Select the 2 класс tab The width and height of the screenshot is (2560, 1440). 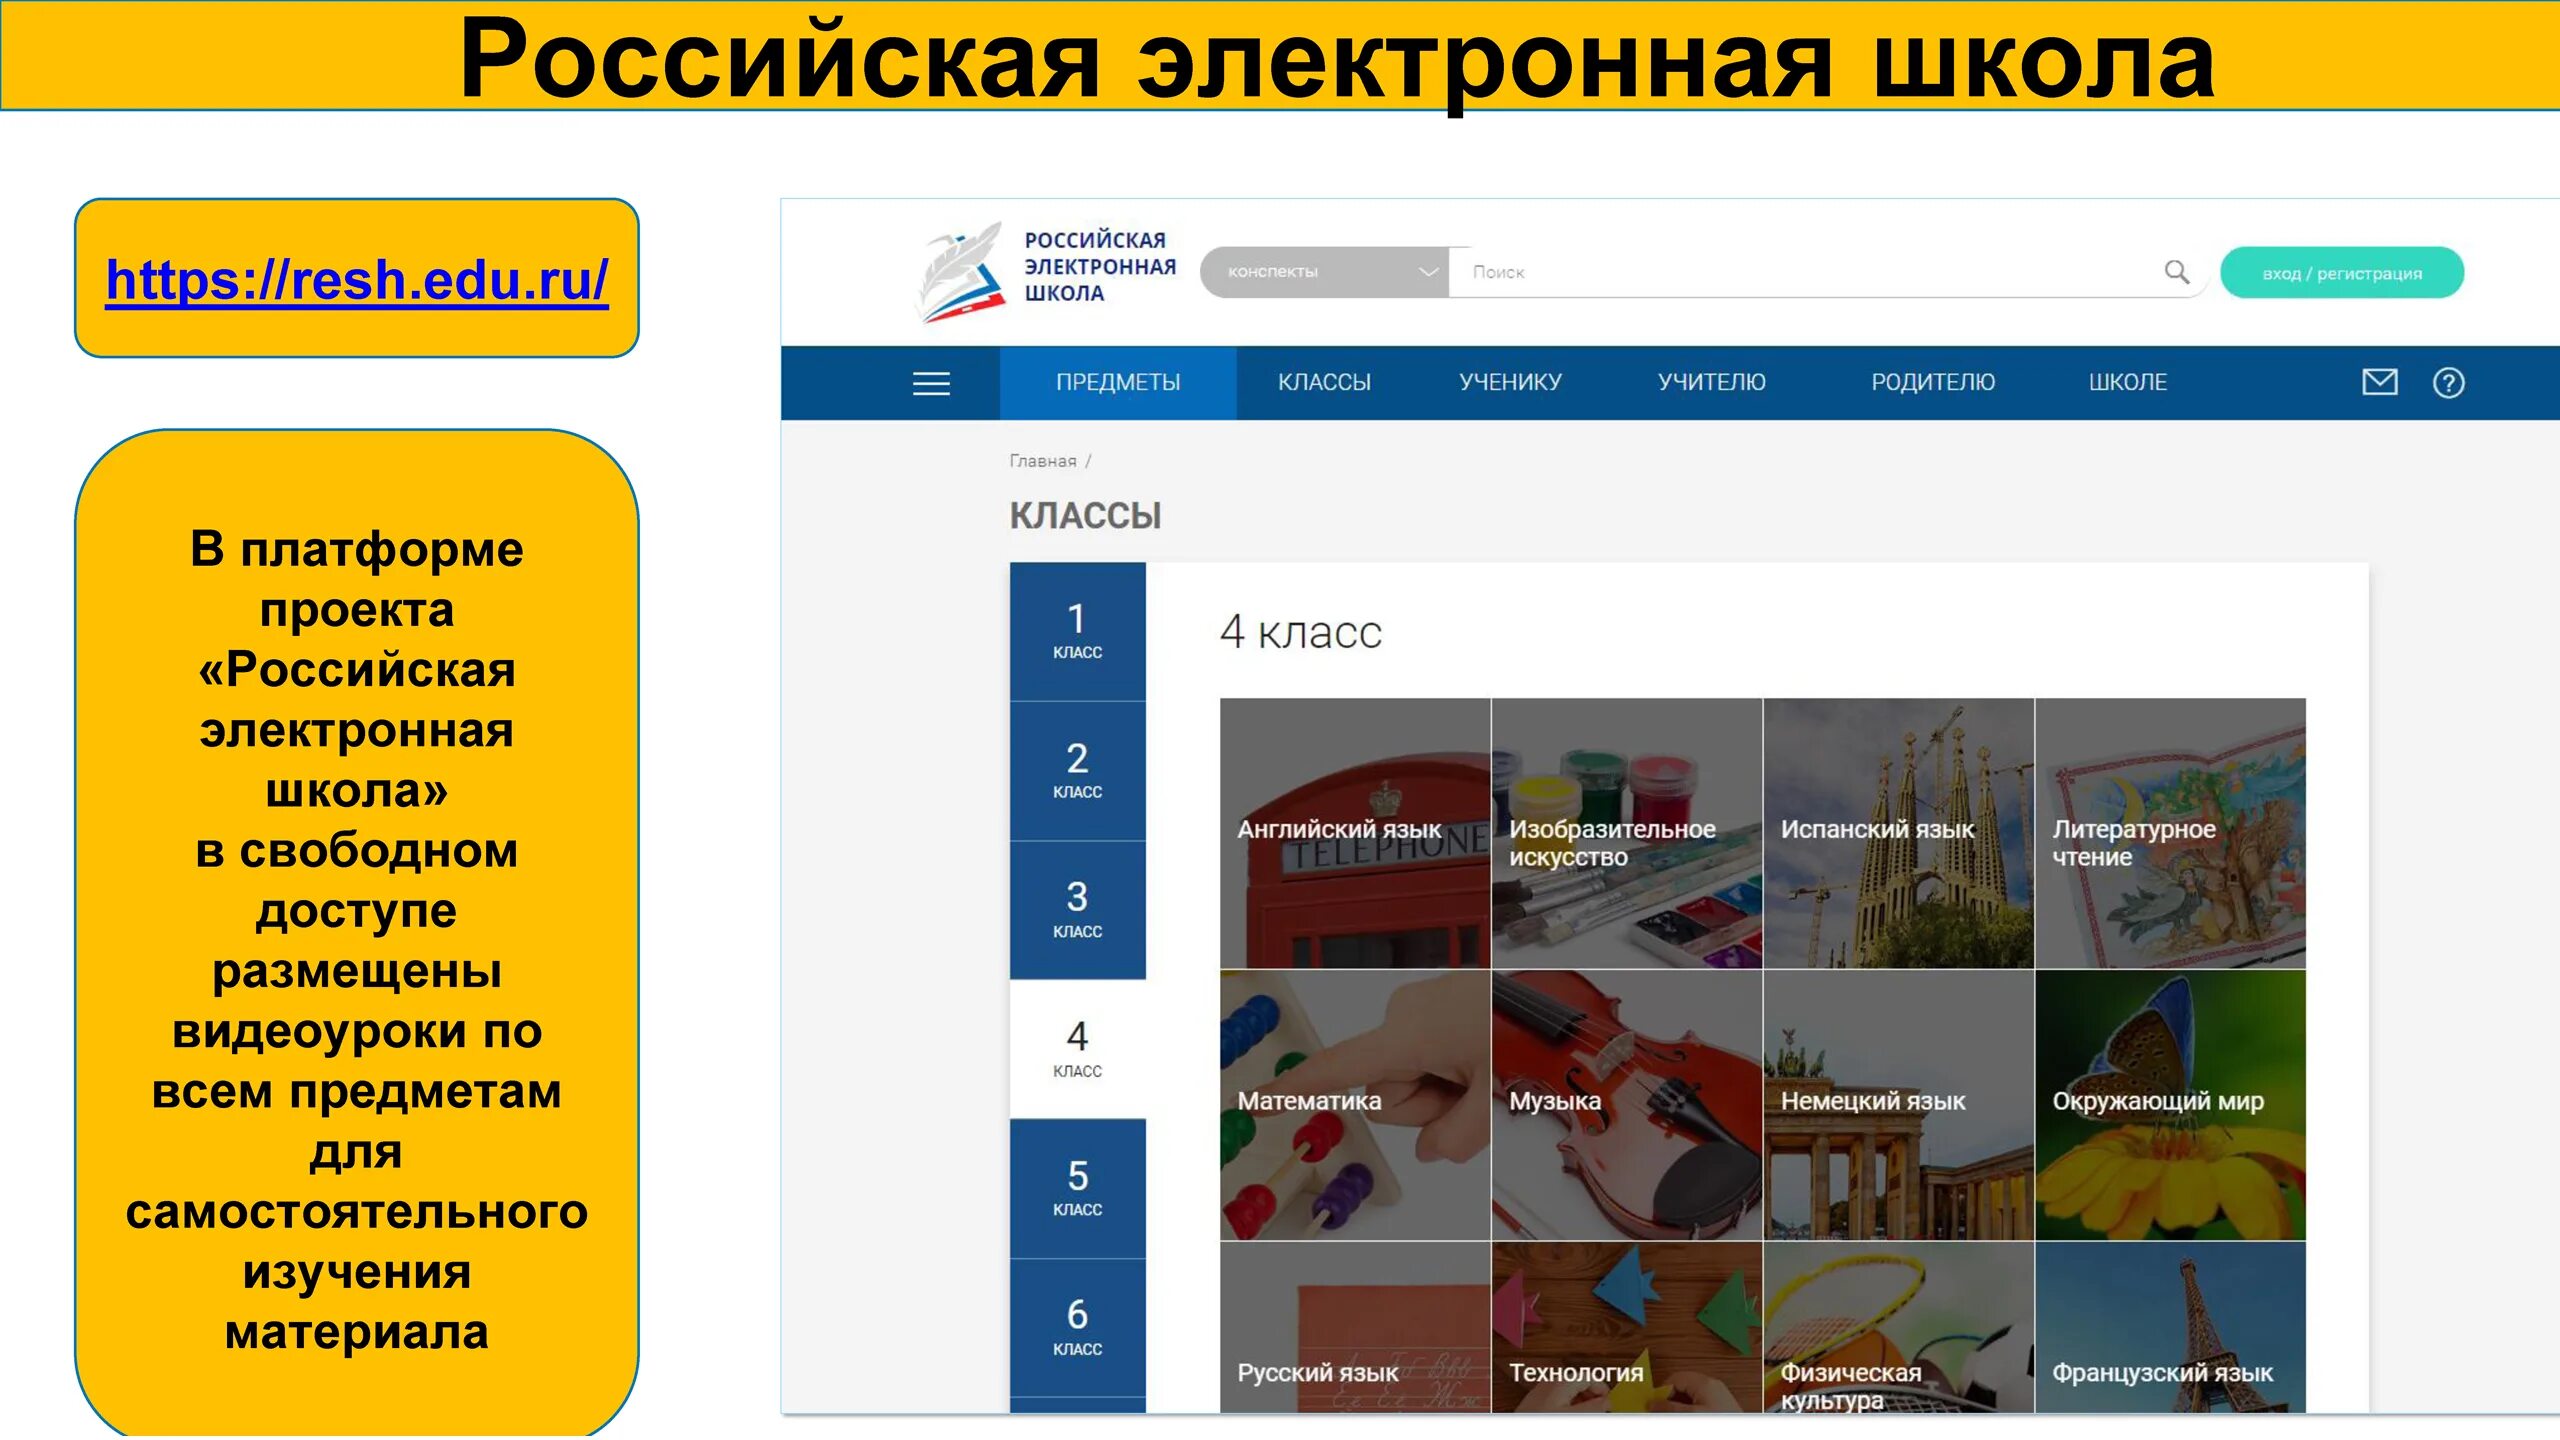pyautogui.click(x=1077, y=771)
